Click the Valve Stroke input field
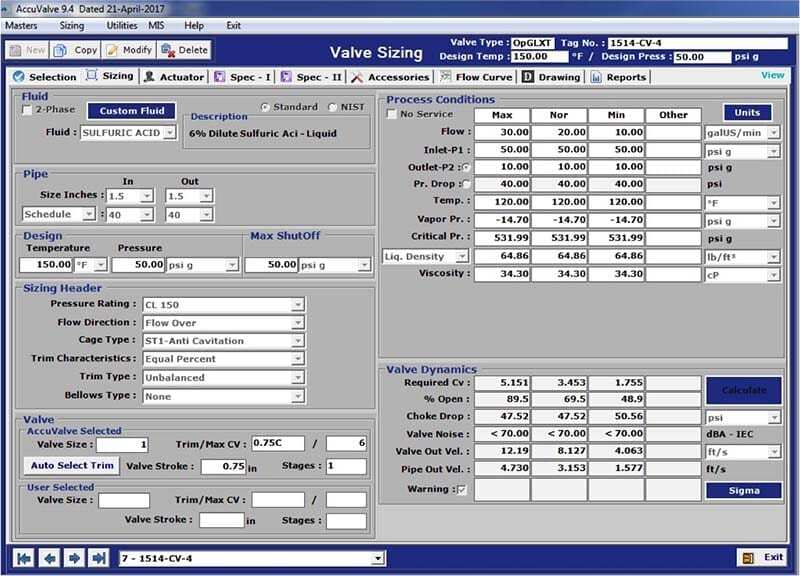Screen dimensions: 800x576 pyautogui.click(x=225, y=468)
